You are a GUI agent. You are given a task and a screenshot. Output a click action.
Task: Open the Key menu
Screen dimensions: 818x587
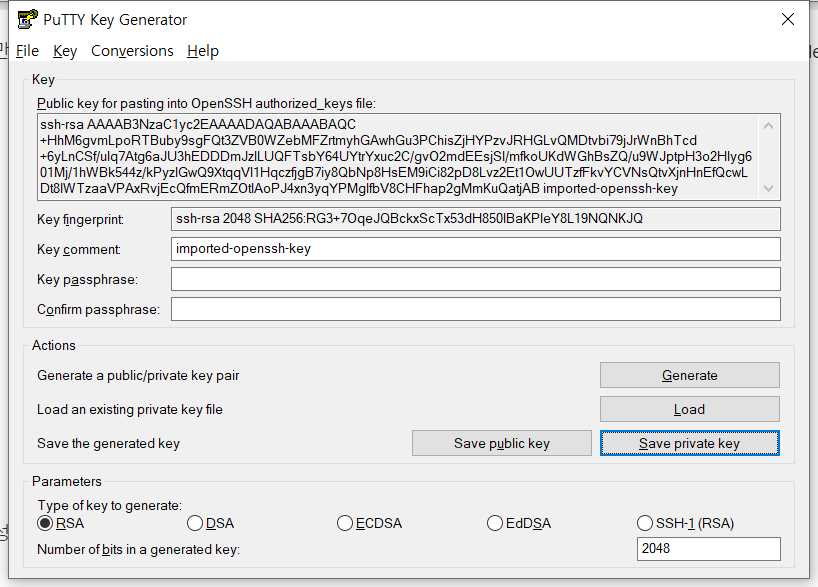coord(65,51)
